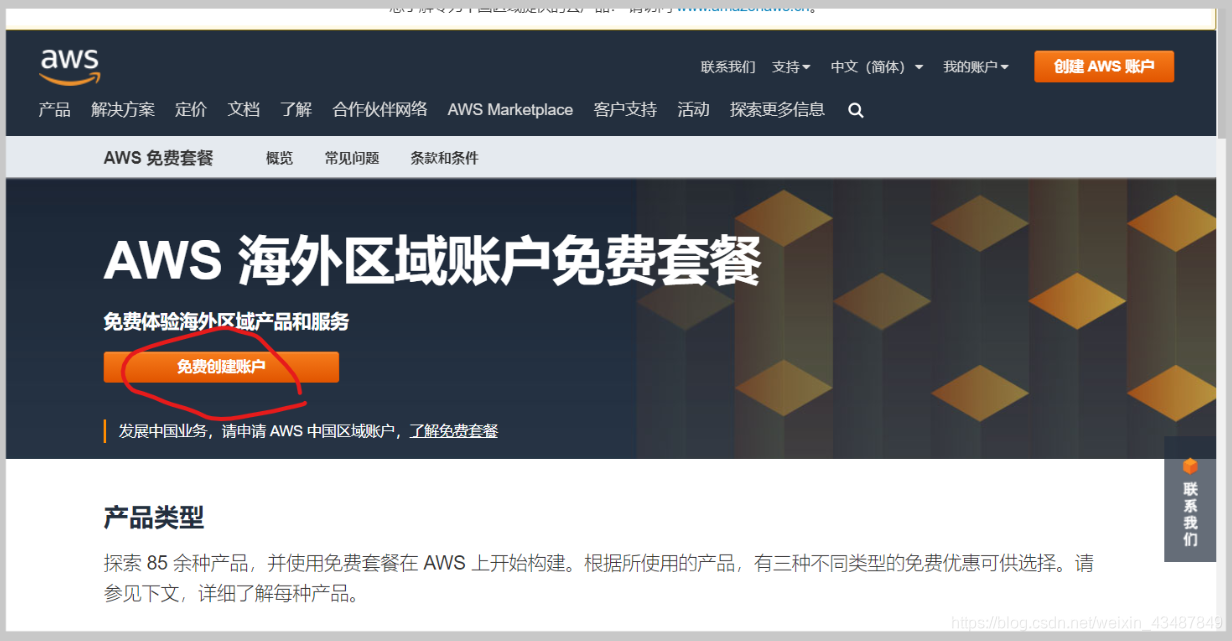Click the 探索 85 余种产品 paragraph

tap(598, 578)
